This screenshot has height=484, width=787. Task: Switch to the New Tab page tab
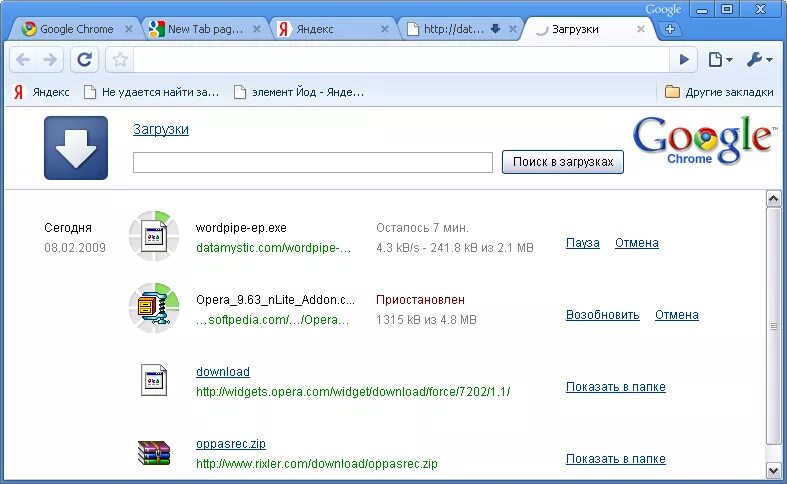tap(205, 29)
